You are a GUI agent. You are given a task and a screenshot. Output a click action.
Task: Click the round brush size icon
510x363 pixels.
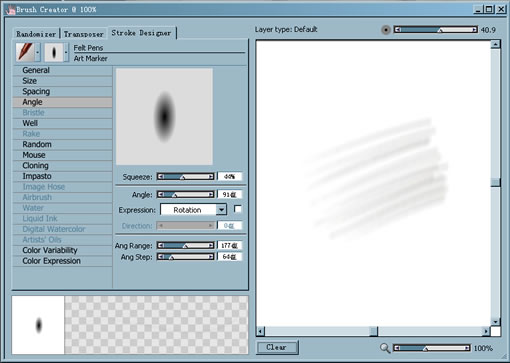(x=386, y=30)
